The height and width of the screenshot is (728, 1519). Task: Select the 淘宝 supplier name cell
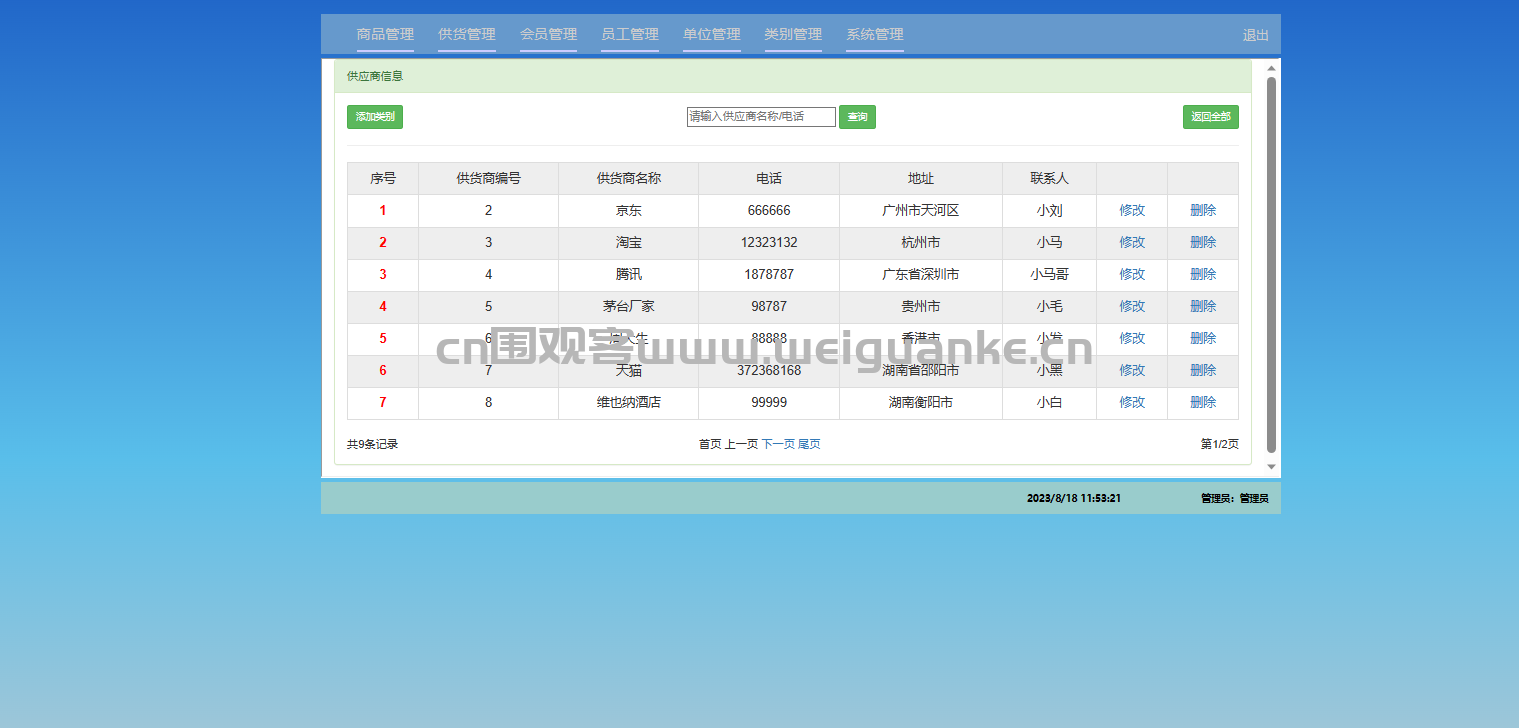pos(629,242)
